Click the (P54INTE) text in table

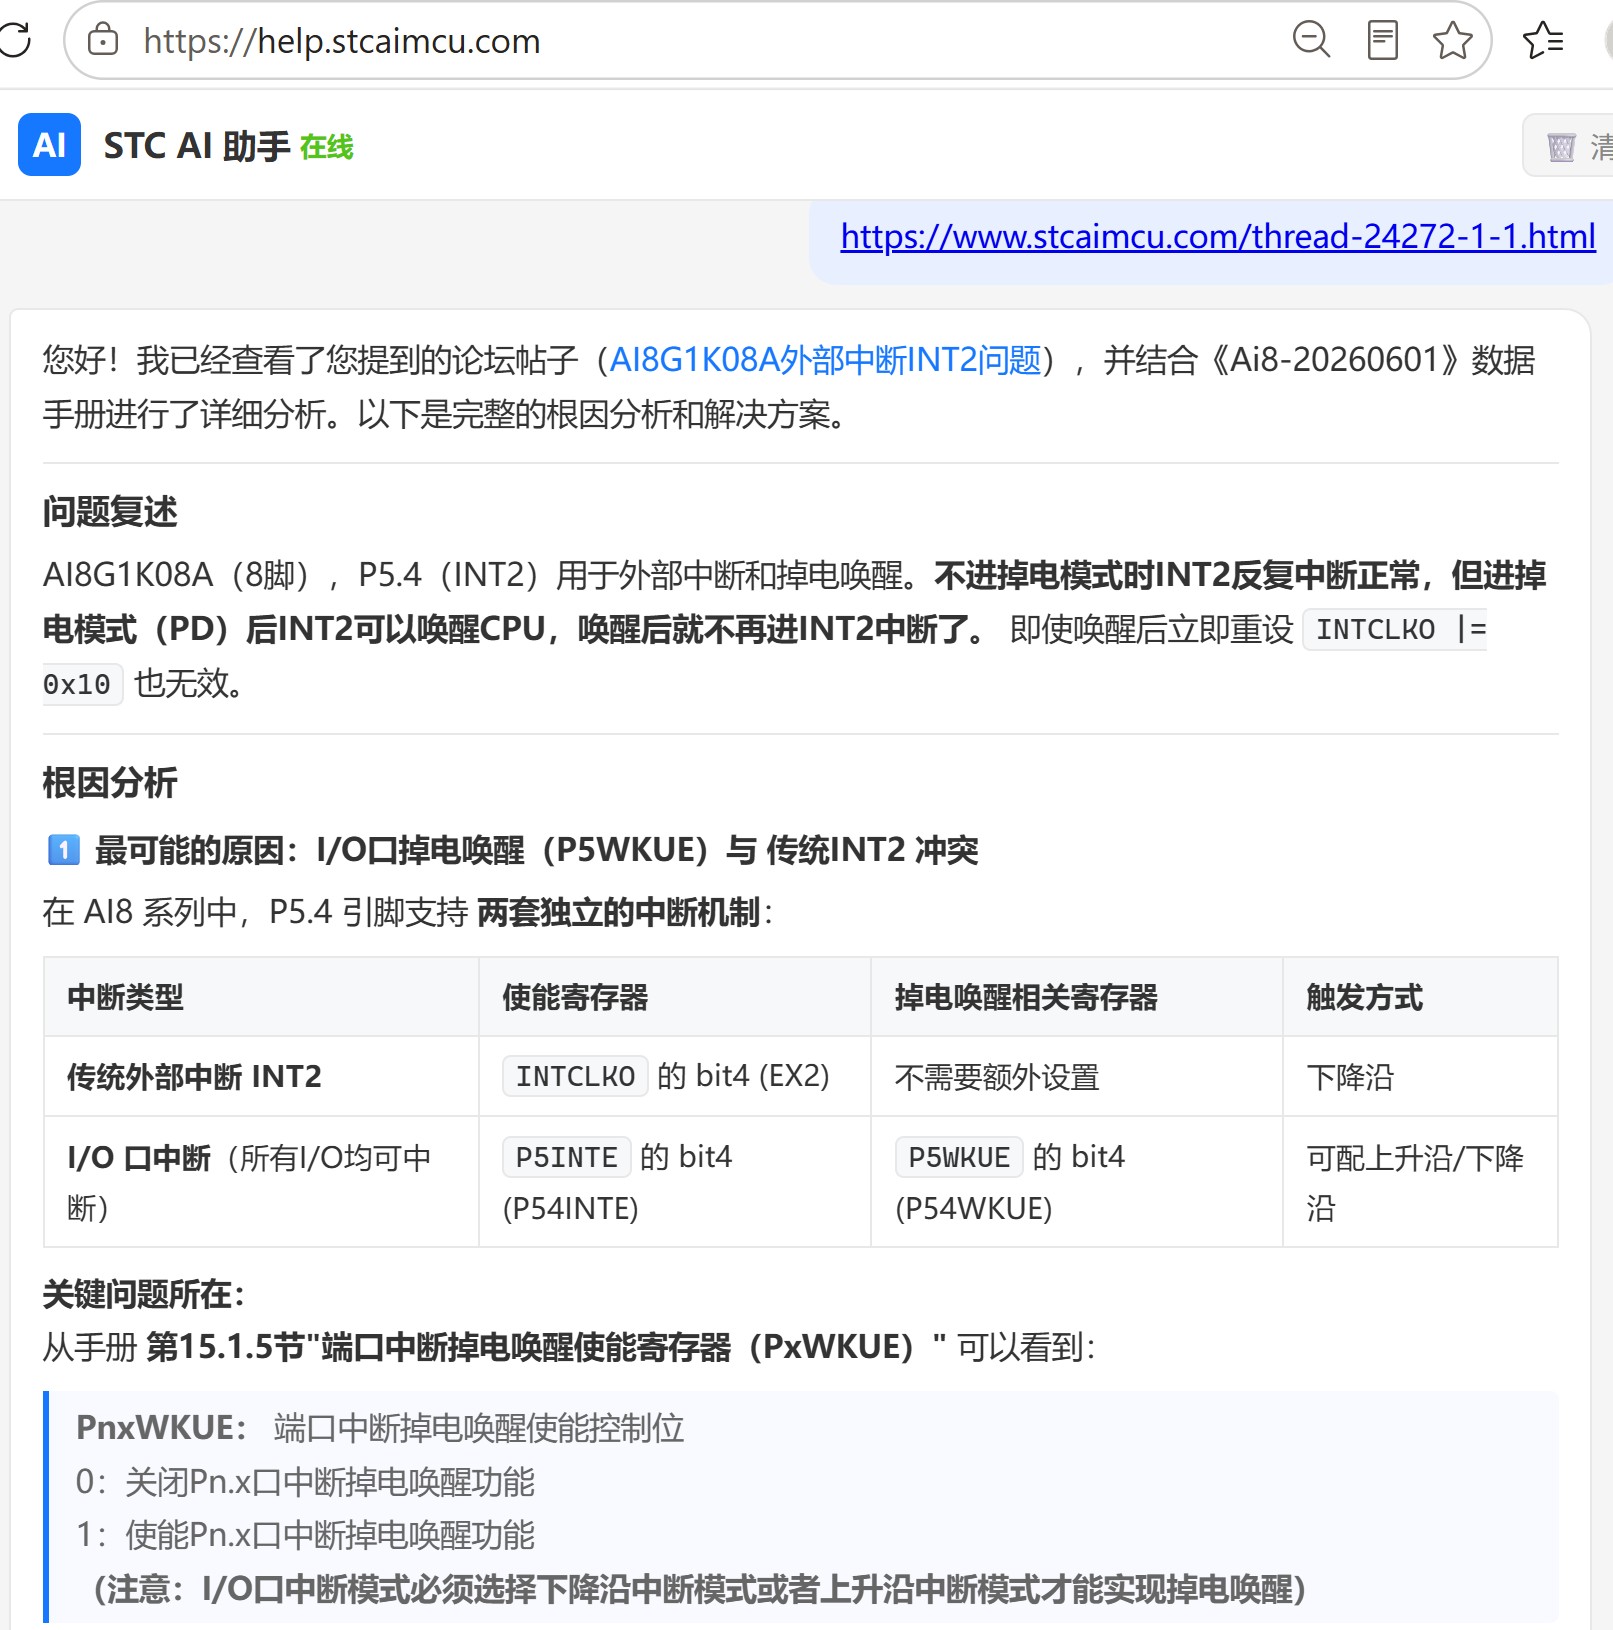coord(570,1209)
